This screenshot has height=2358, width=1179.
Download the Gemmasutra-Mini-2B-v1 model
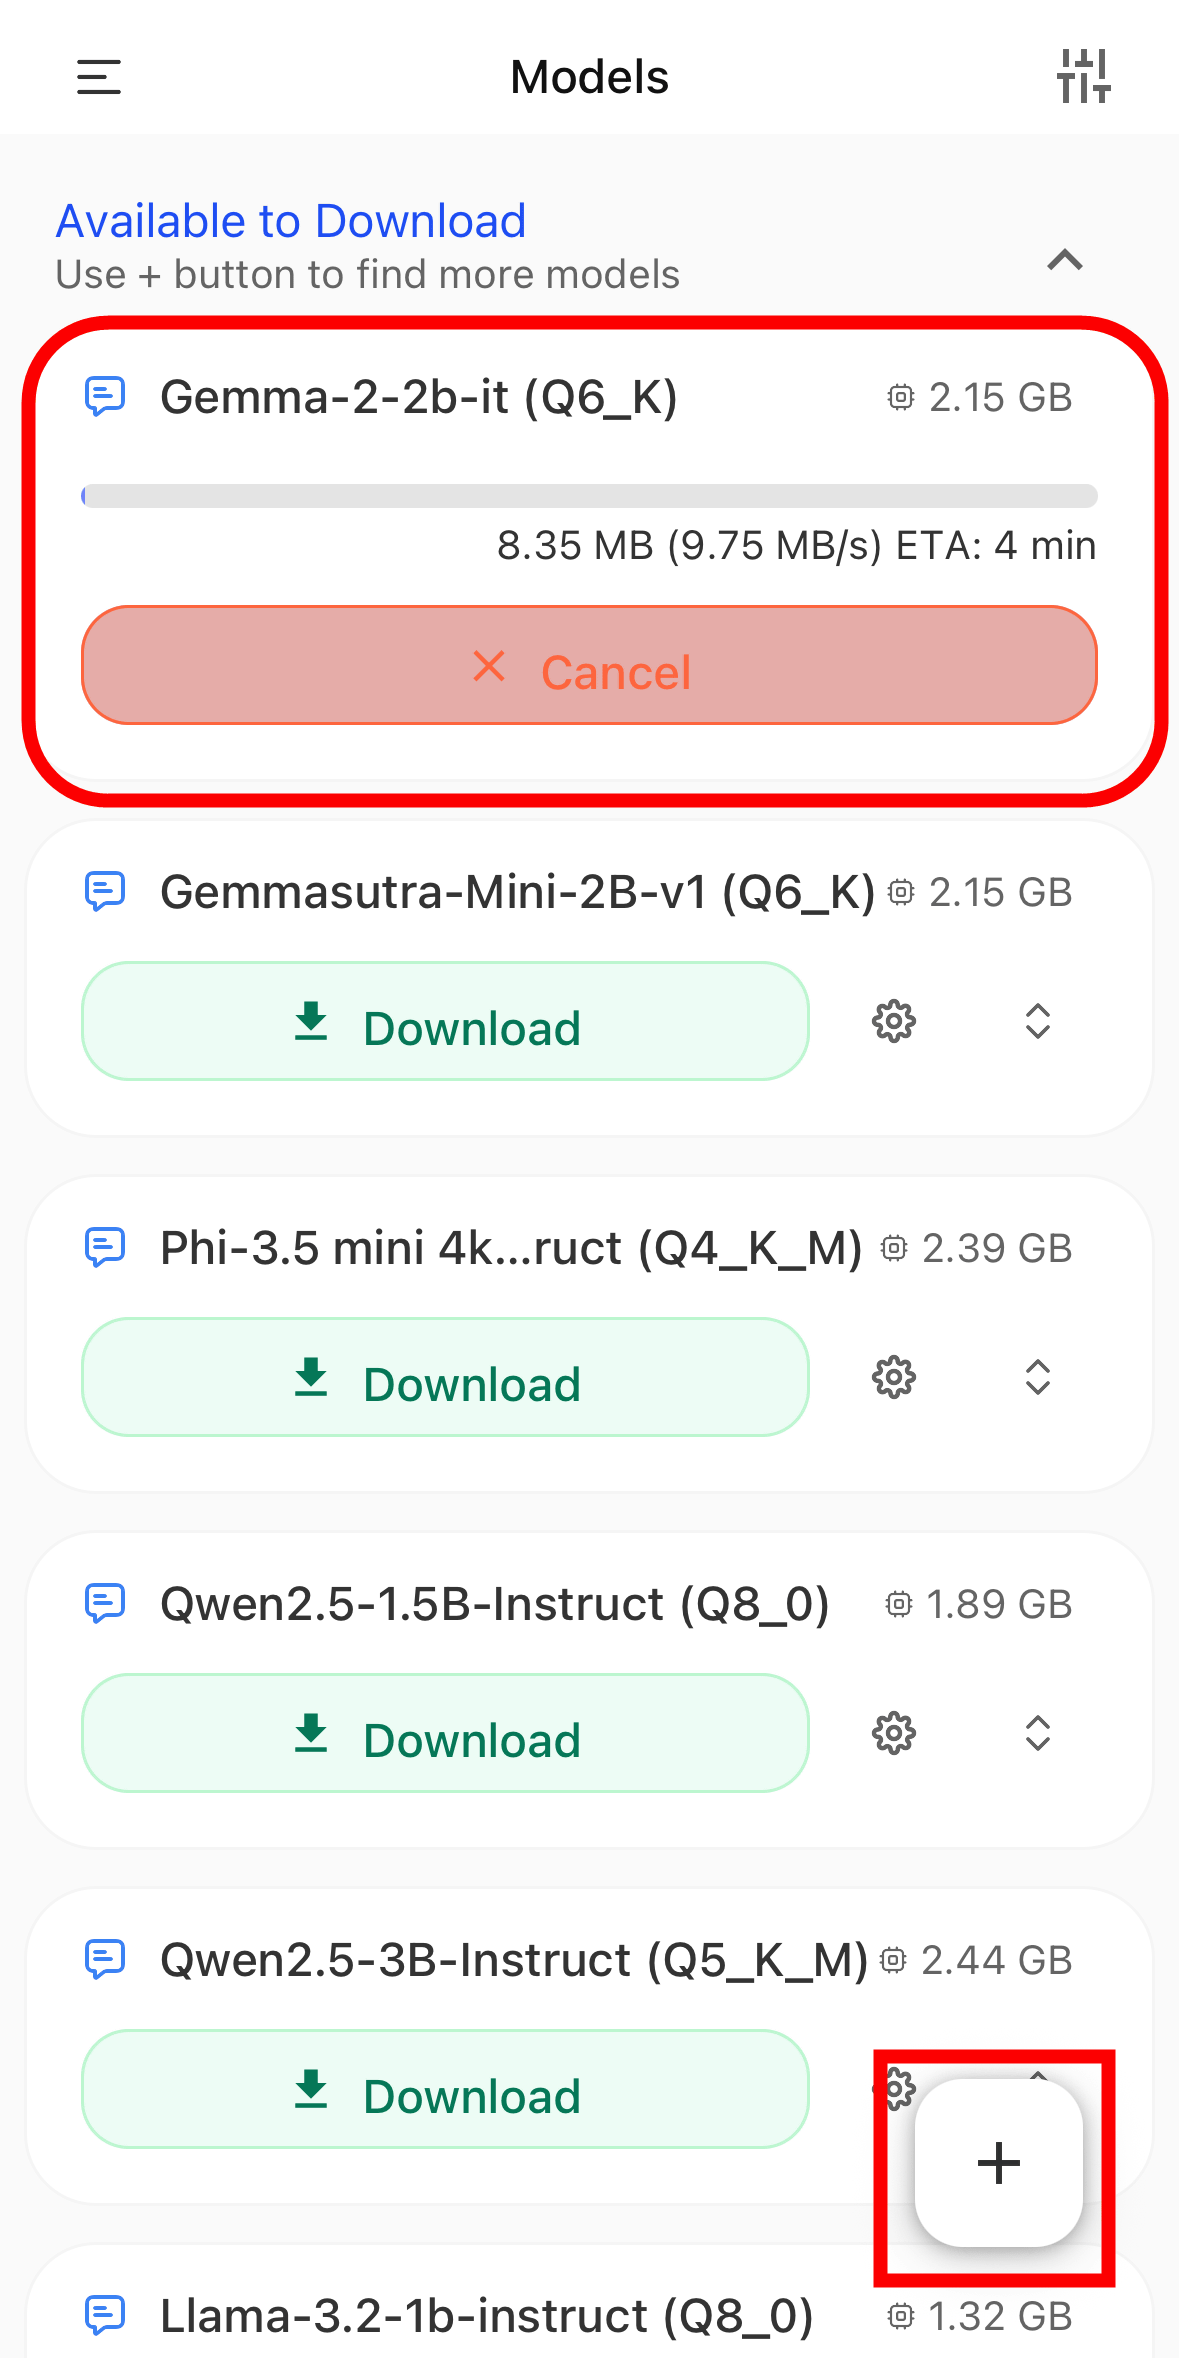pos(445,1022)
